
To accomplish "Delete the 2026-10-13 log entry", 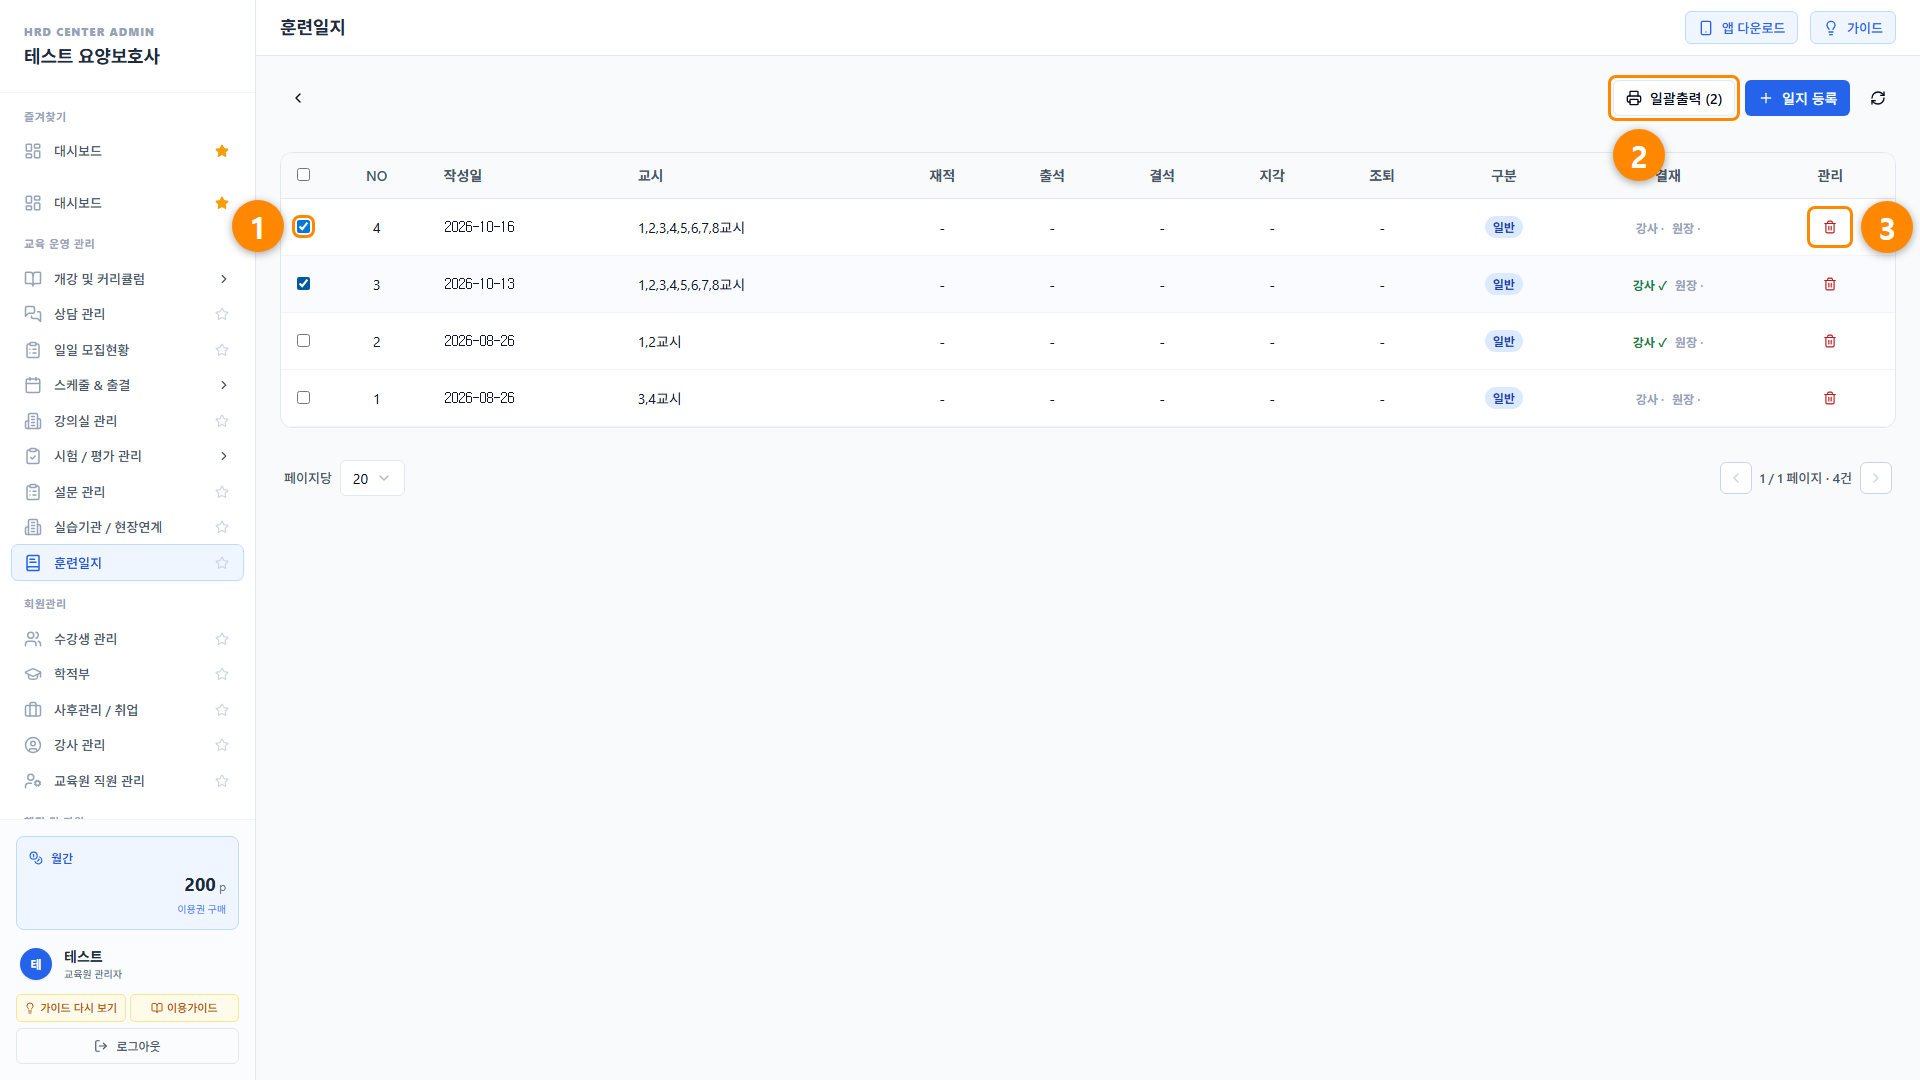I will click(x=1829, y=284).
